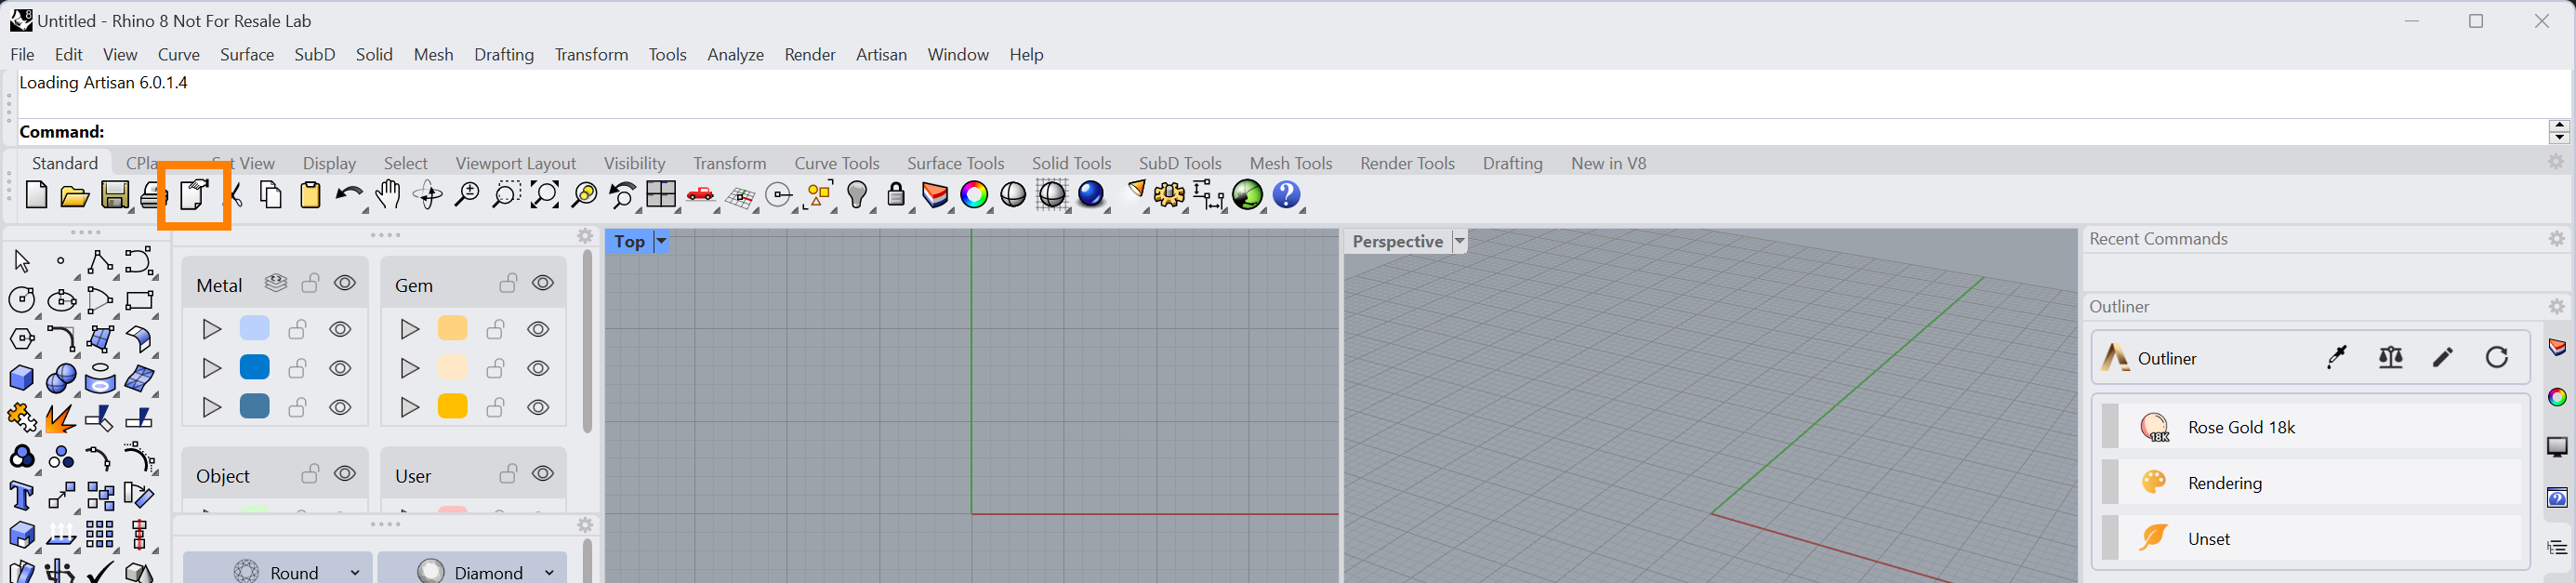
Task: Click the Undo arrow icon
Action: tap(348, 195)
